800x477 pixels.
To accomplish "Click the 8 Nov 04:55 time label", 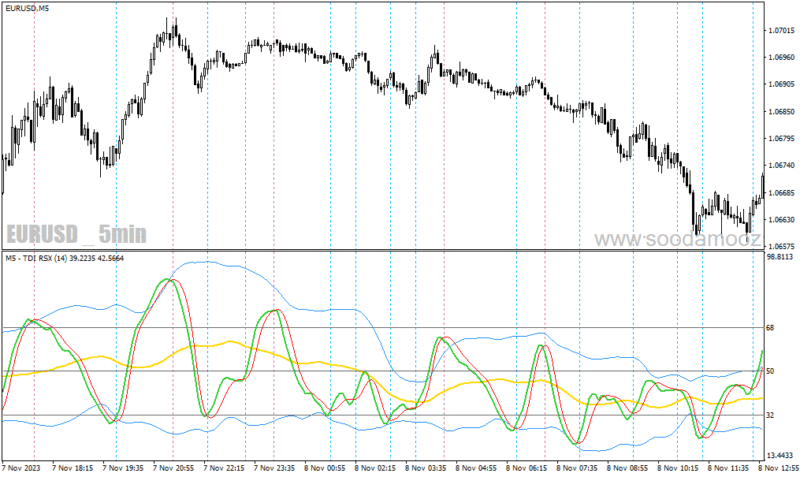I will (476, 468).
